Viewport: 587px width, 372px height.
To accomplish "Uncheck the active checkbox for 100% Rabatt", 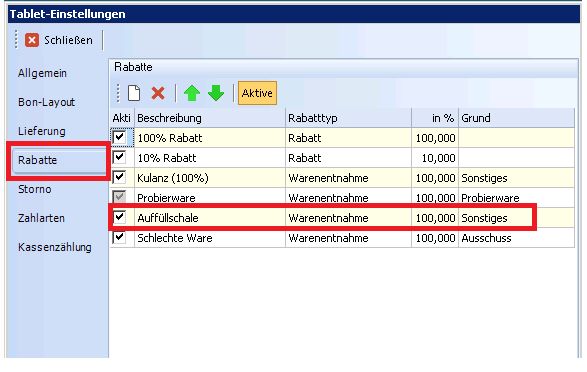I will (x=119, y=137).
